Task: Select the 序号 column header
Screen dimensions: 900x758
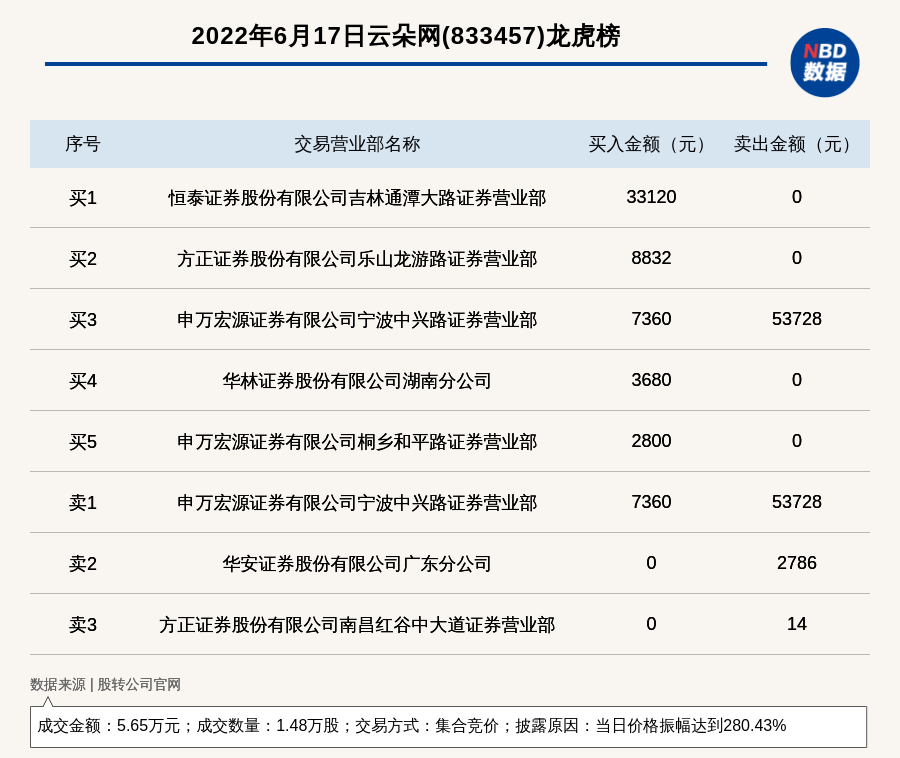Action: 83,144
